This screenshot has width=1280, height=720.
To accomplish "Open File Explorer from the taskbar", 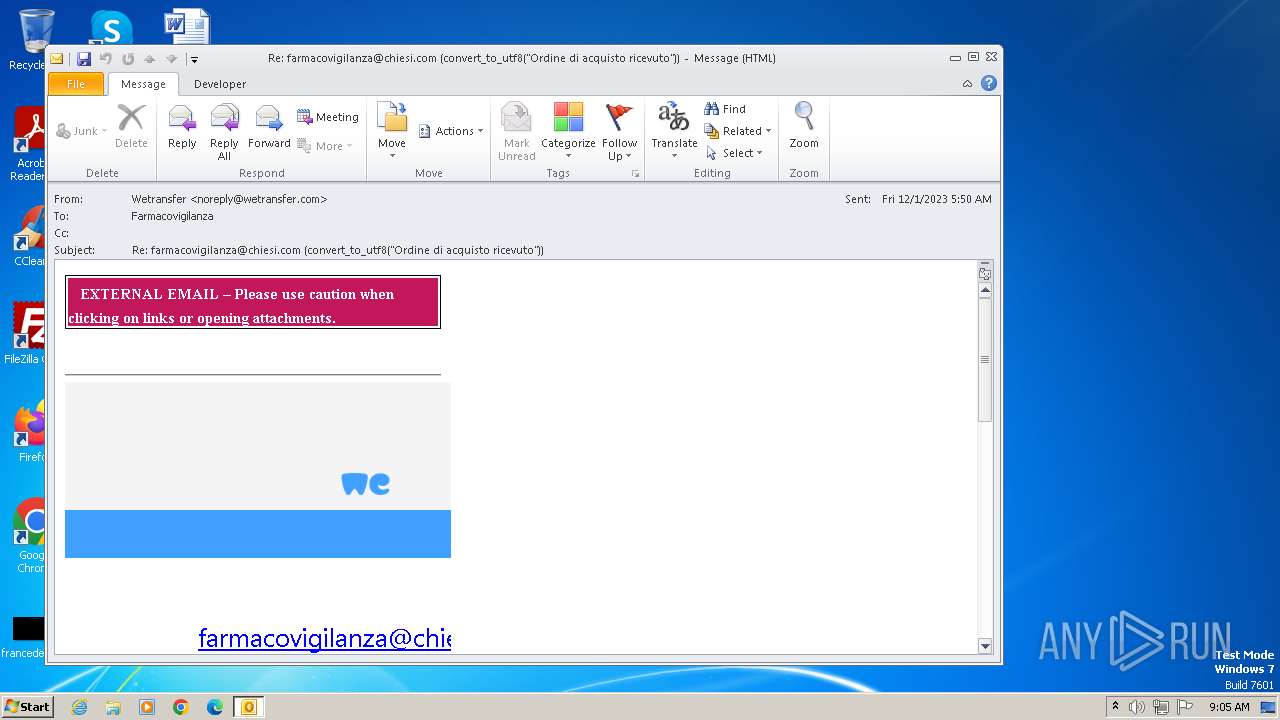I will coord(113,707).
